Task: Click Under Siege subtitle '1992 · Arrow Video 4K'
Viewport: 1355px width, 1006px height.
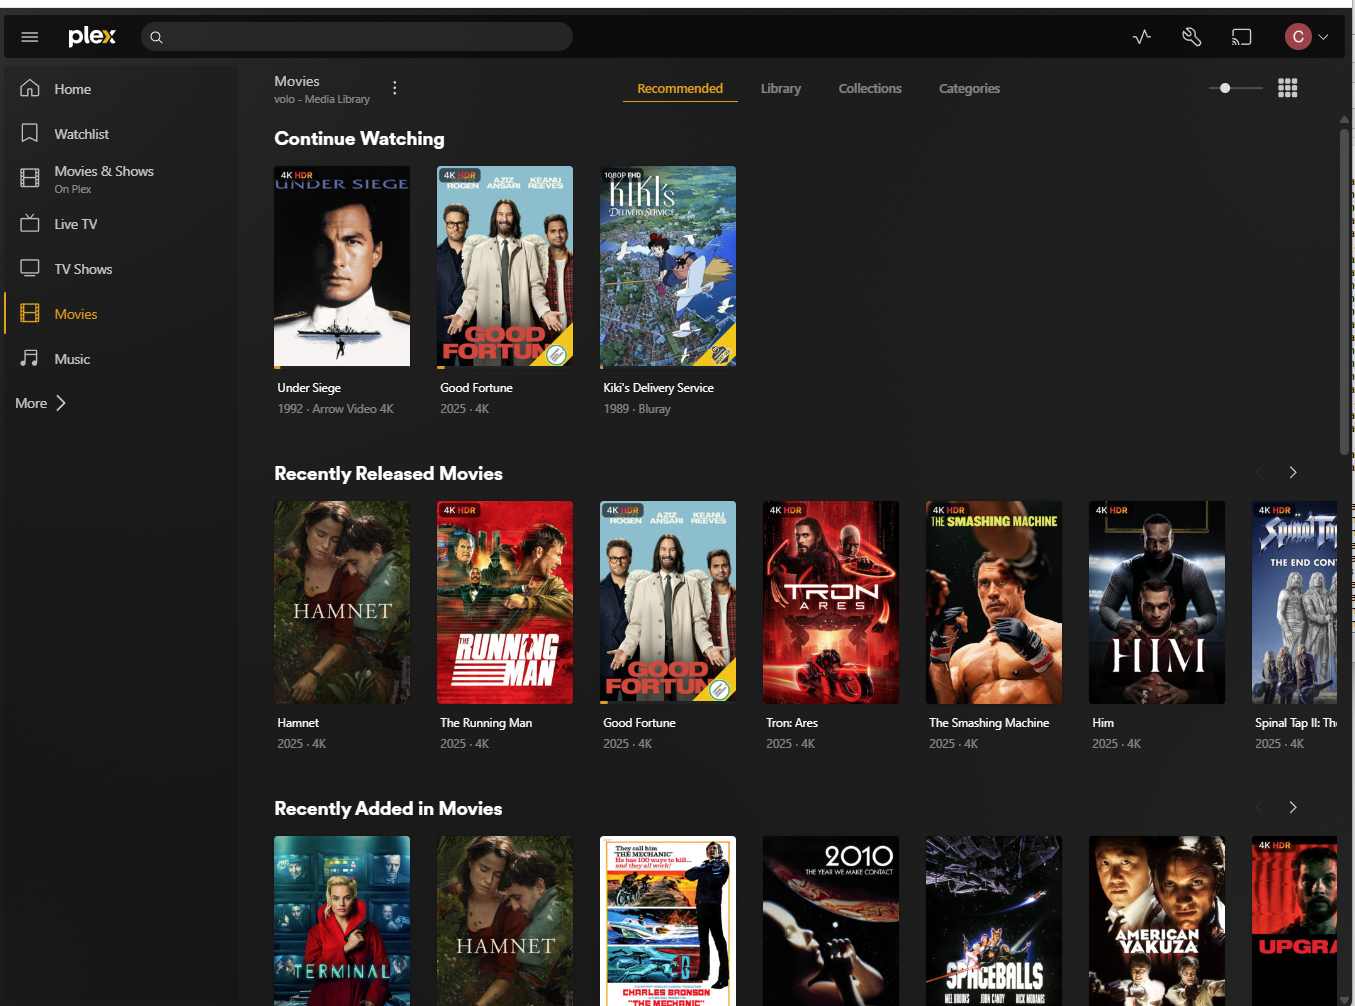Action: pyautogui.click(x=335, y=409)
